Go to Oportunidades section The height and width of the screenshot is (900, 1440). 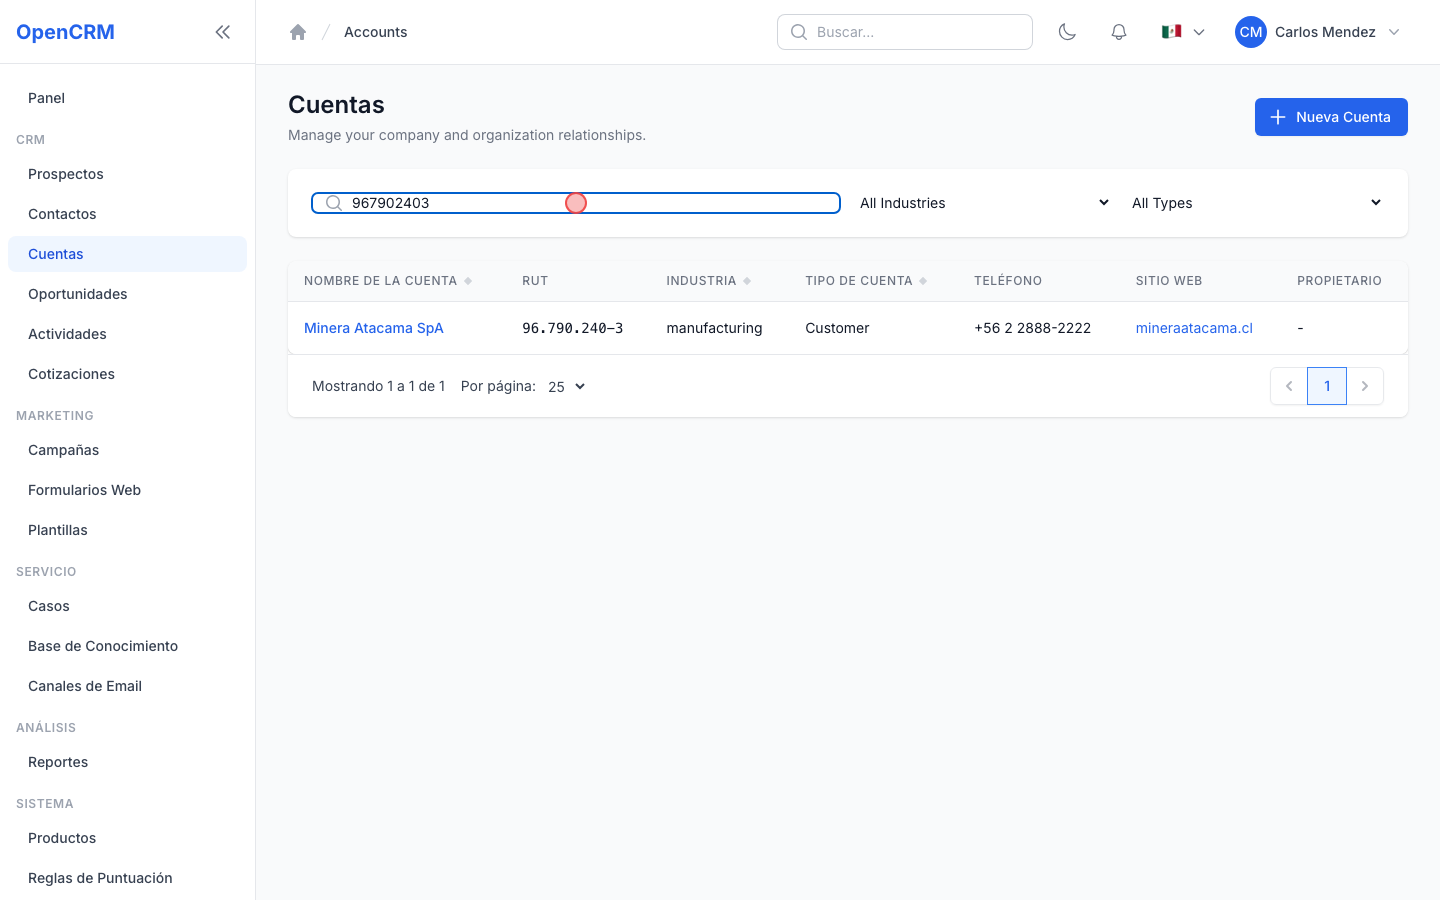pos(127,294)
